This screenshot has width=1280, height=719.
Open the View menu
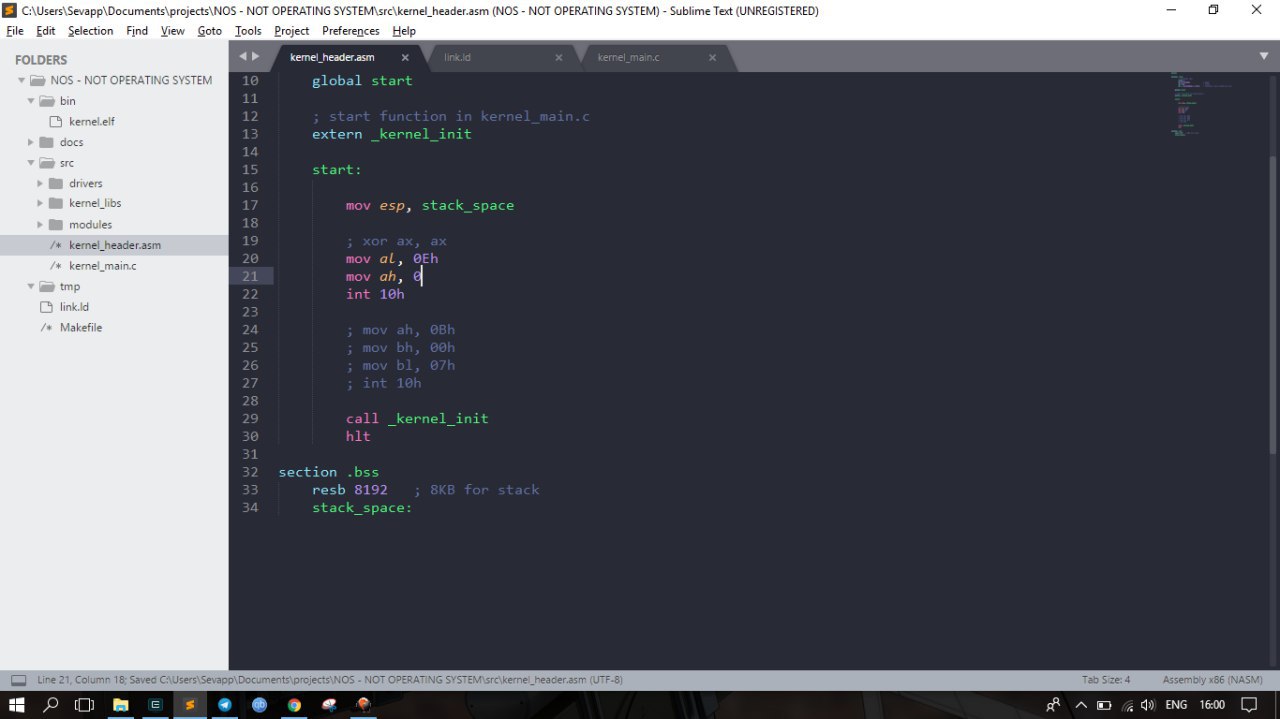pyautogui.click(x=173, y=31)
